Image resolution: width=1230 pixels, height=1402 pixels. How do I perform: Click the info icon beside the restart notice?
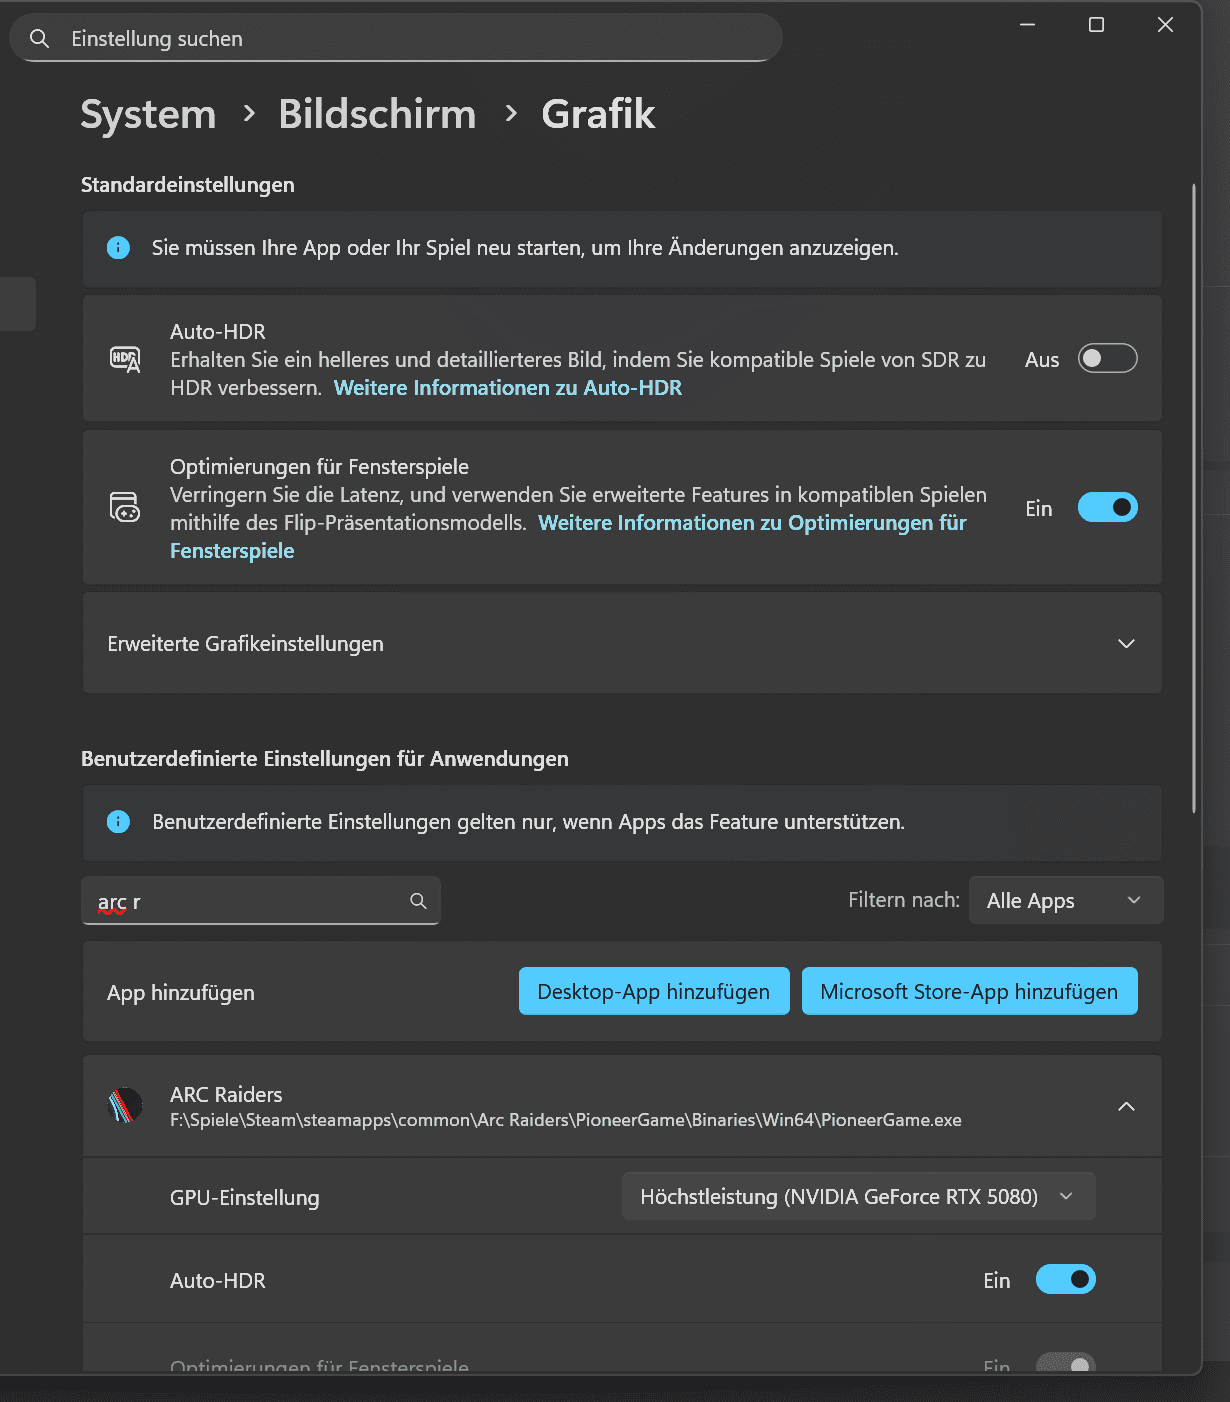coord(118,248)
